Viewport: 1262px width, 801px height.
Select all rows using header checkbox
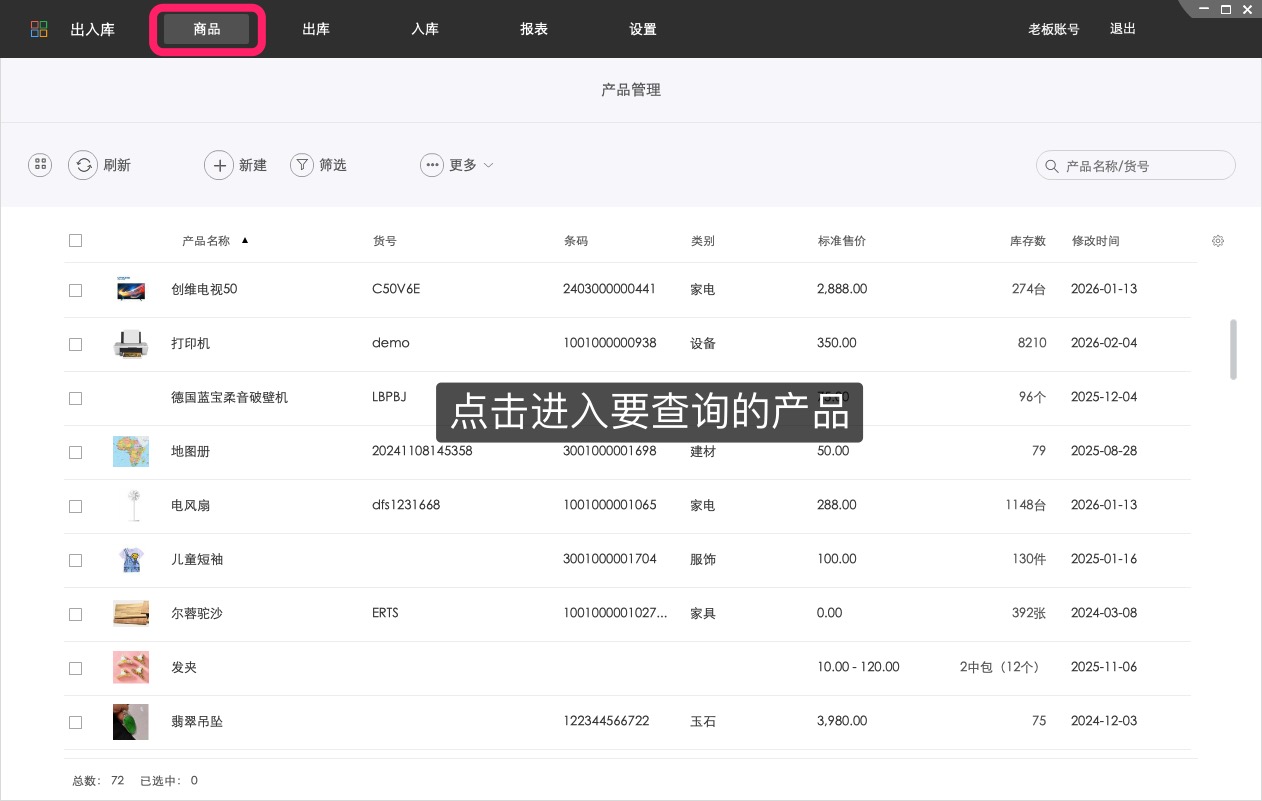(75, 240)
